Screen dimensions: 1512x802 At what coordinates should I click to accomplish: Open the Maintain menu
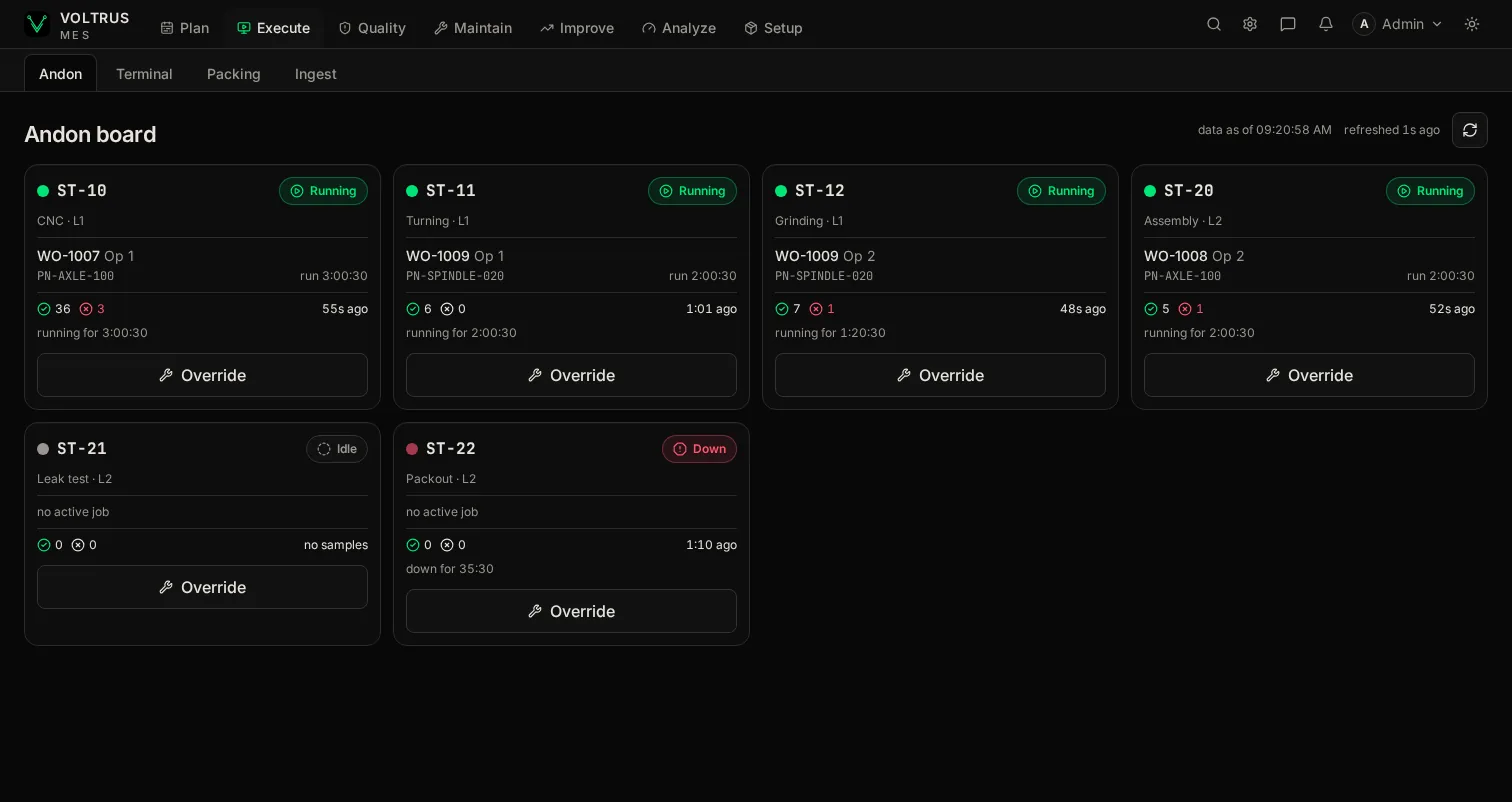pos(473,28)
